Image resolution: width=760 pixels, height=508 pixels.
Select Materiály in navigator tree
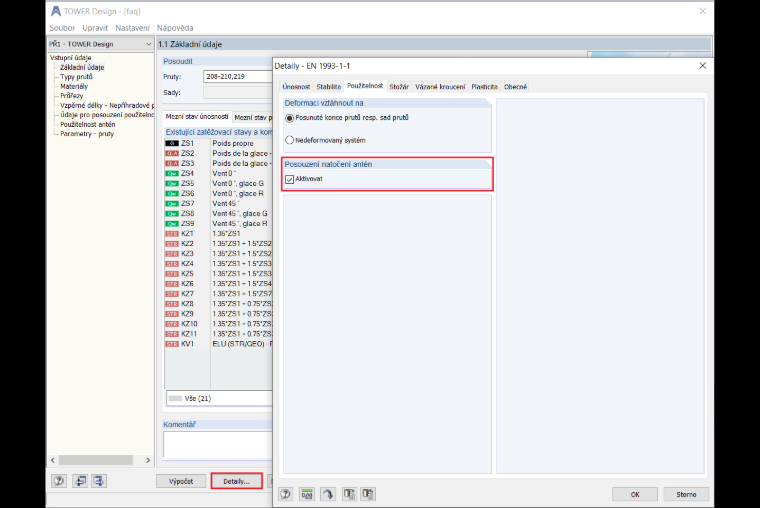[x=74, y=86]
